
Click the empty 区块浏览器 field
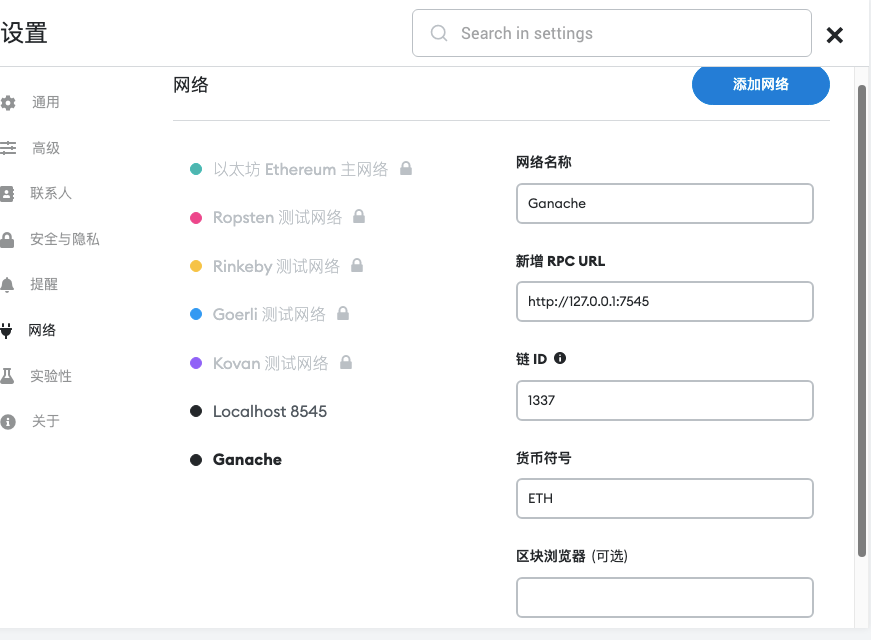pos(664,597)
